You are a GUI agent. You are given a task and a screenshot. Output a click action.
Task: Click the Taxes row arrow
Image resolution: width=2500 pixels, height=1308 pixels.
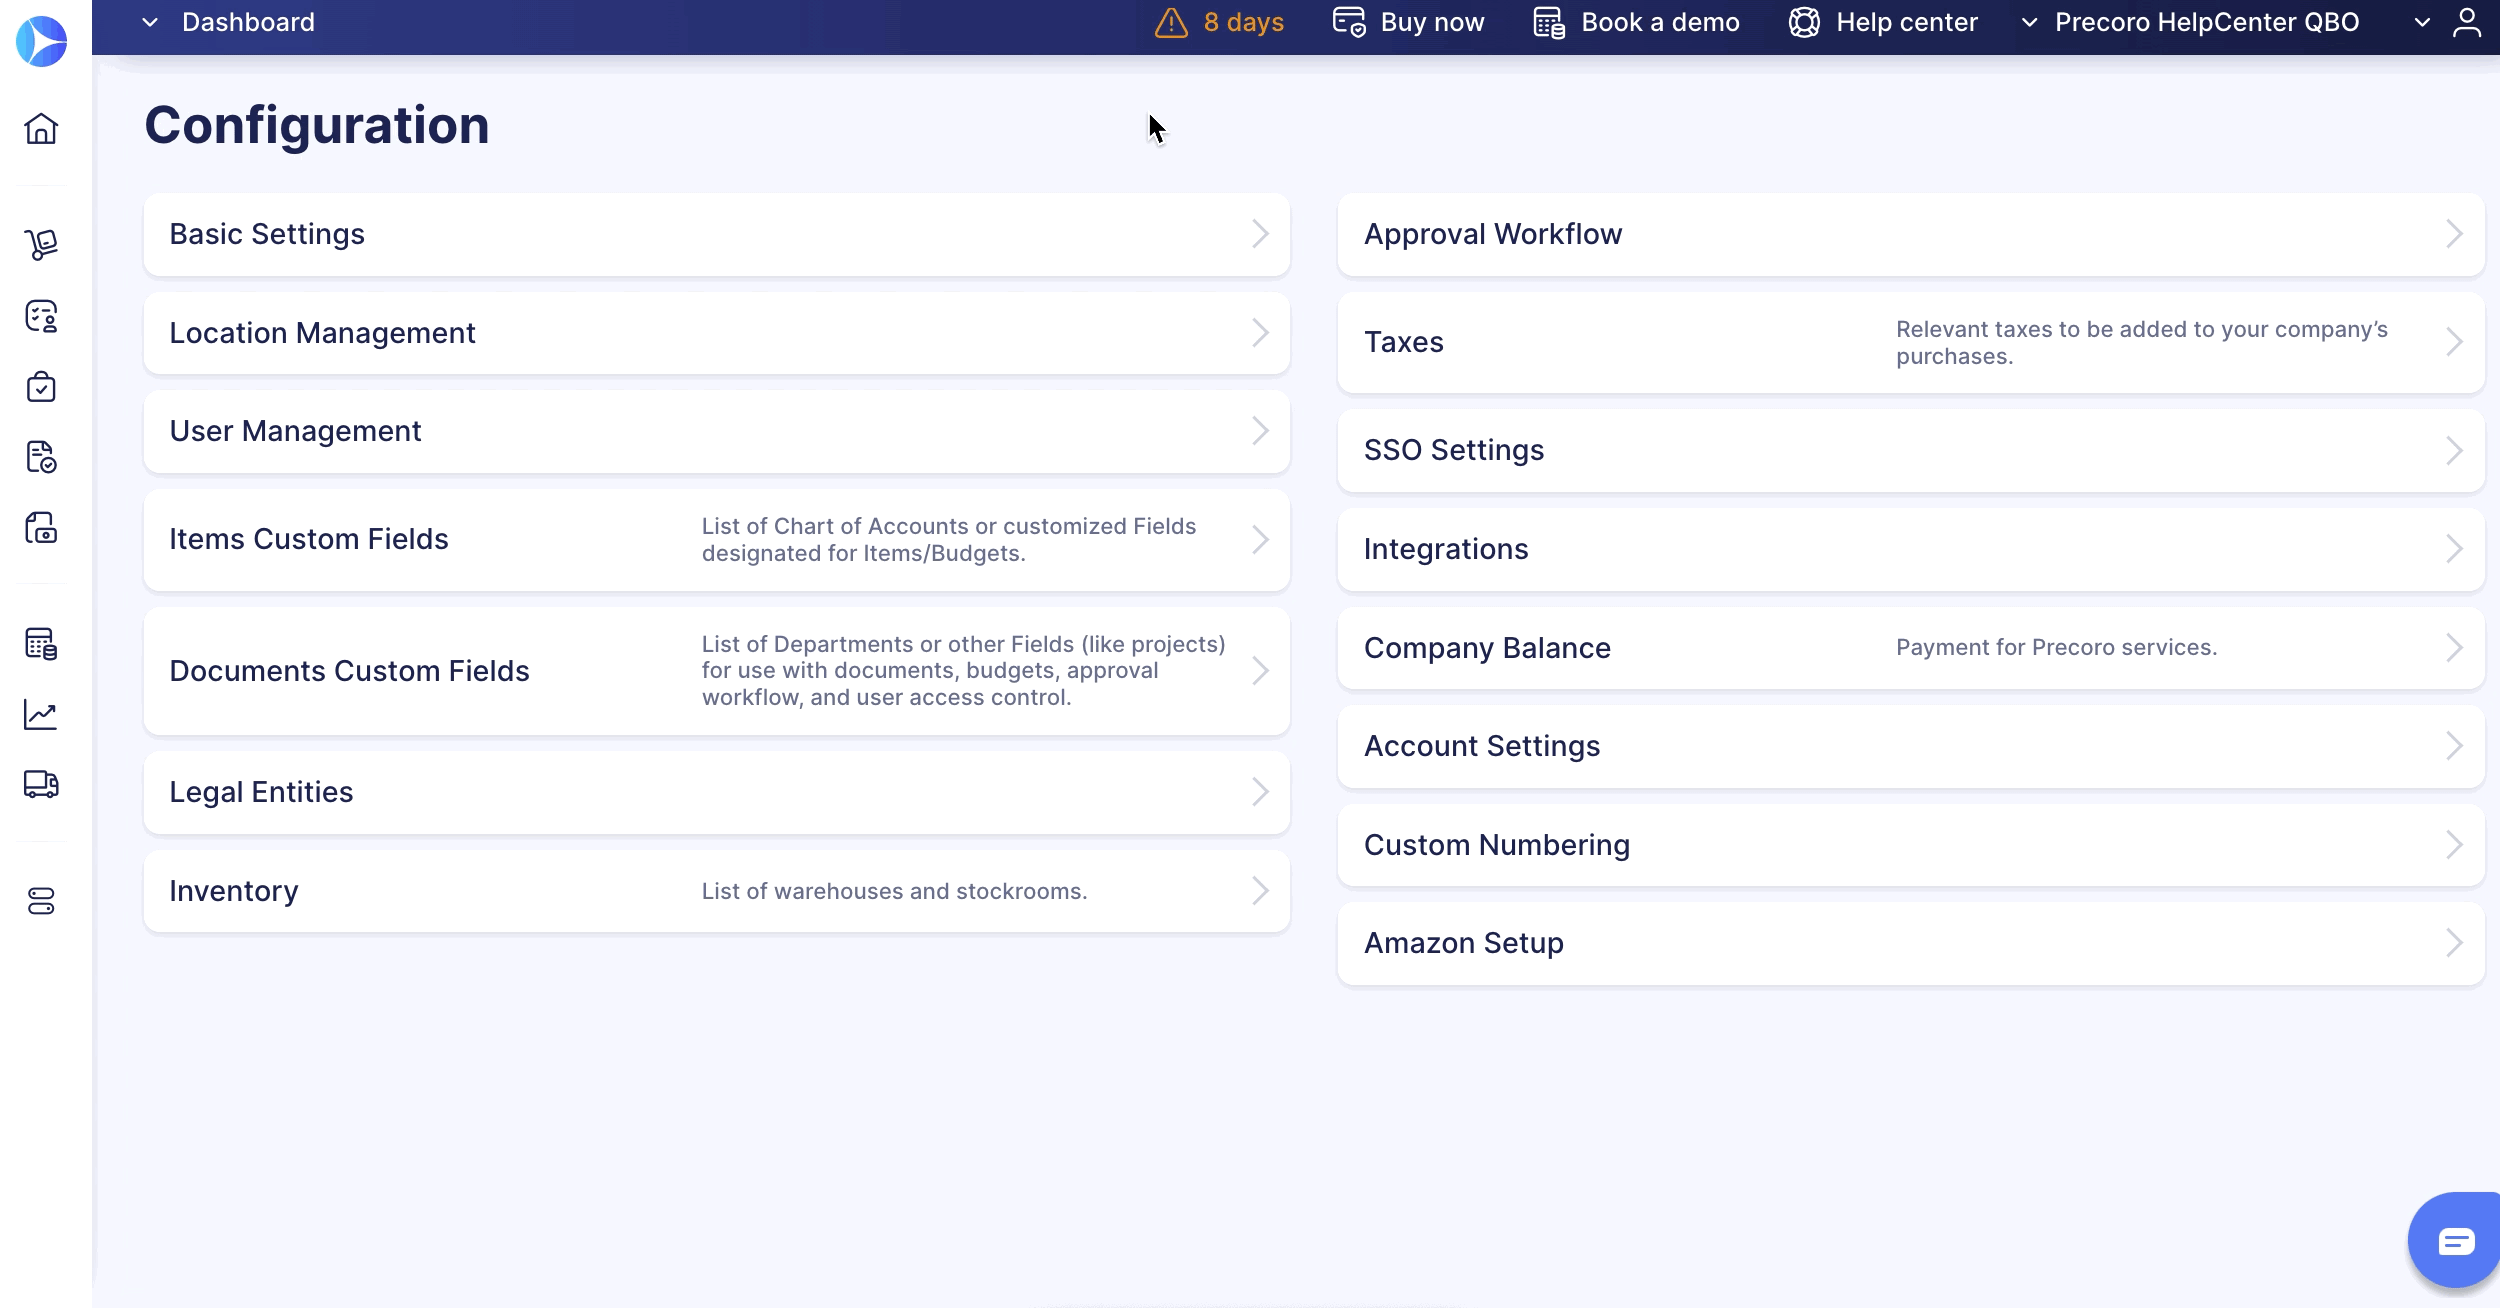2454,343
